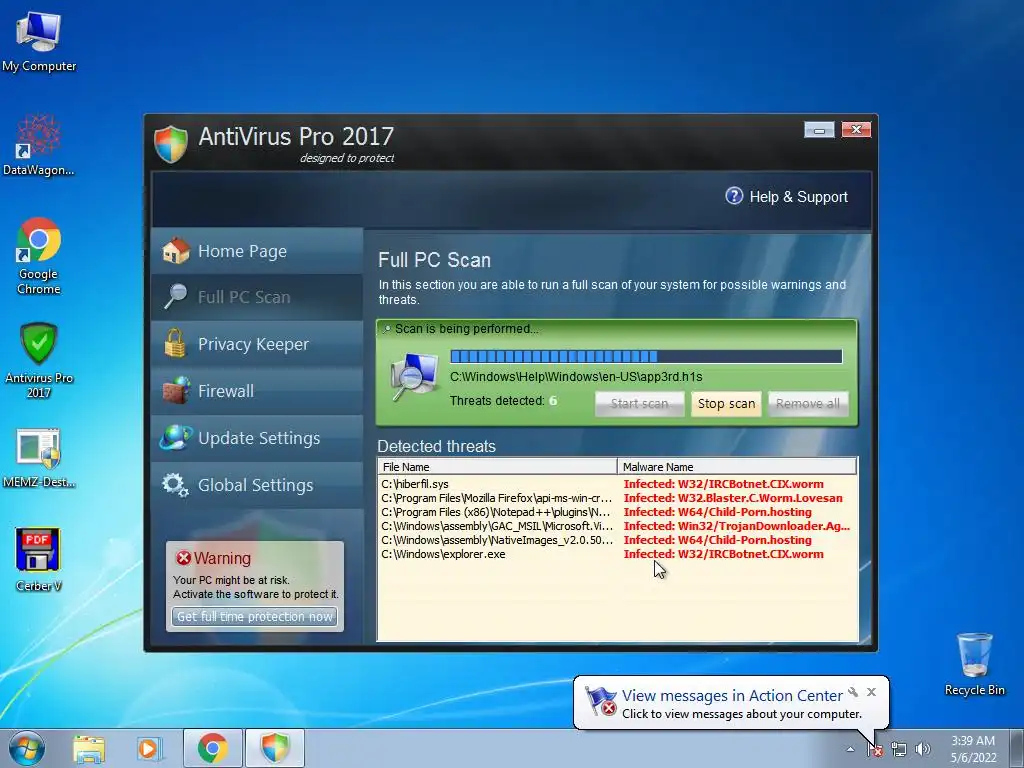The width and height of the screenshot is (1024, 768).
Task: Click the Action Center flag tray icon
Action: click(x=875, y=749)
